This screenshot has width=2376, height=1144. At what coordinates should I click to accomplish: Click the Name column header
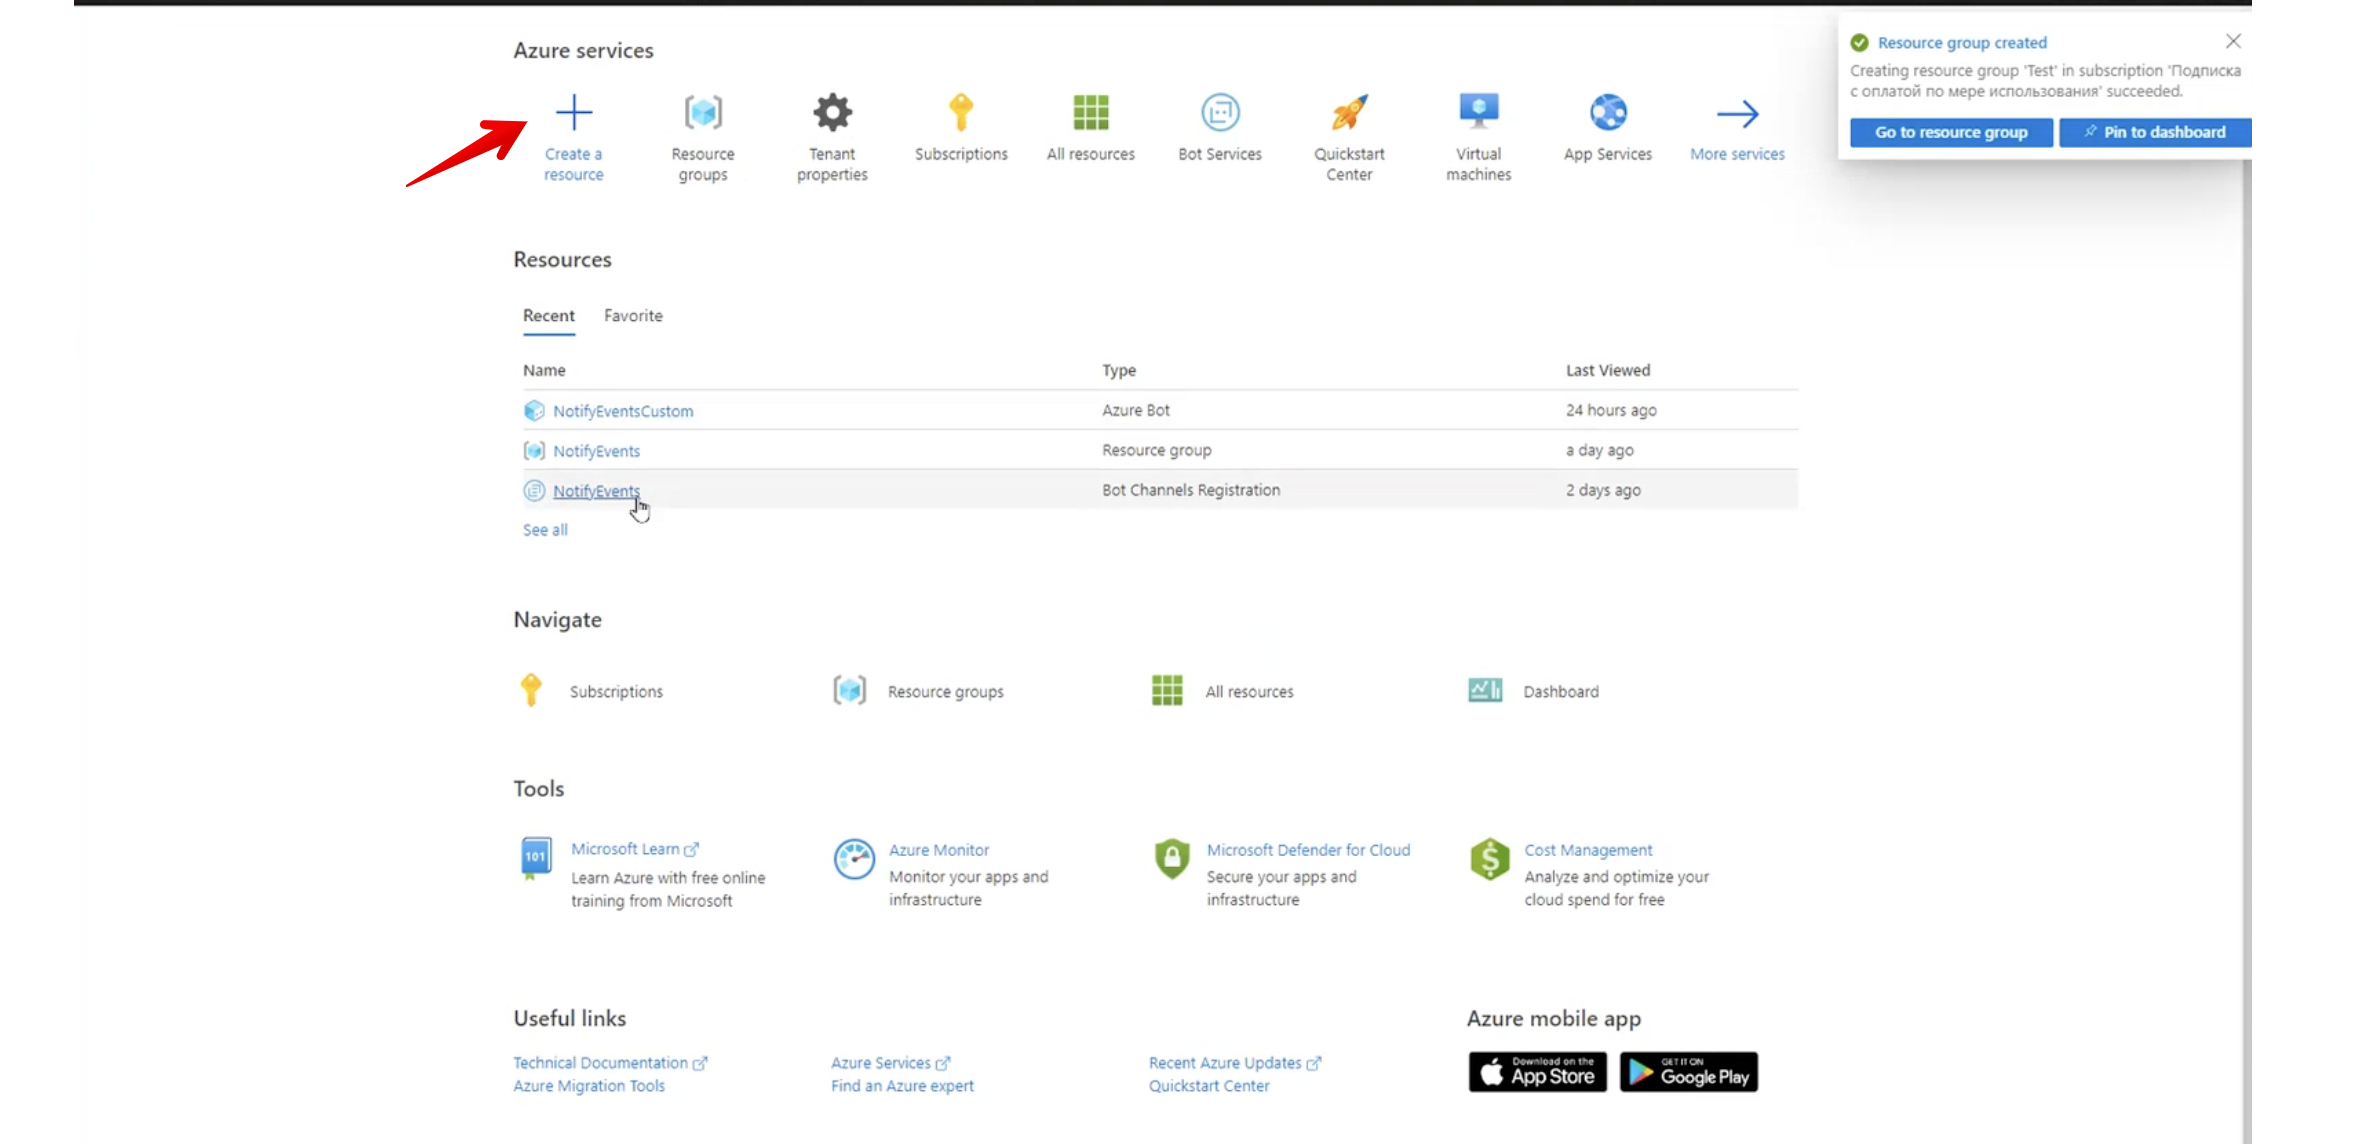coord(544,370)
